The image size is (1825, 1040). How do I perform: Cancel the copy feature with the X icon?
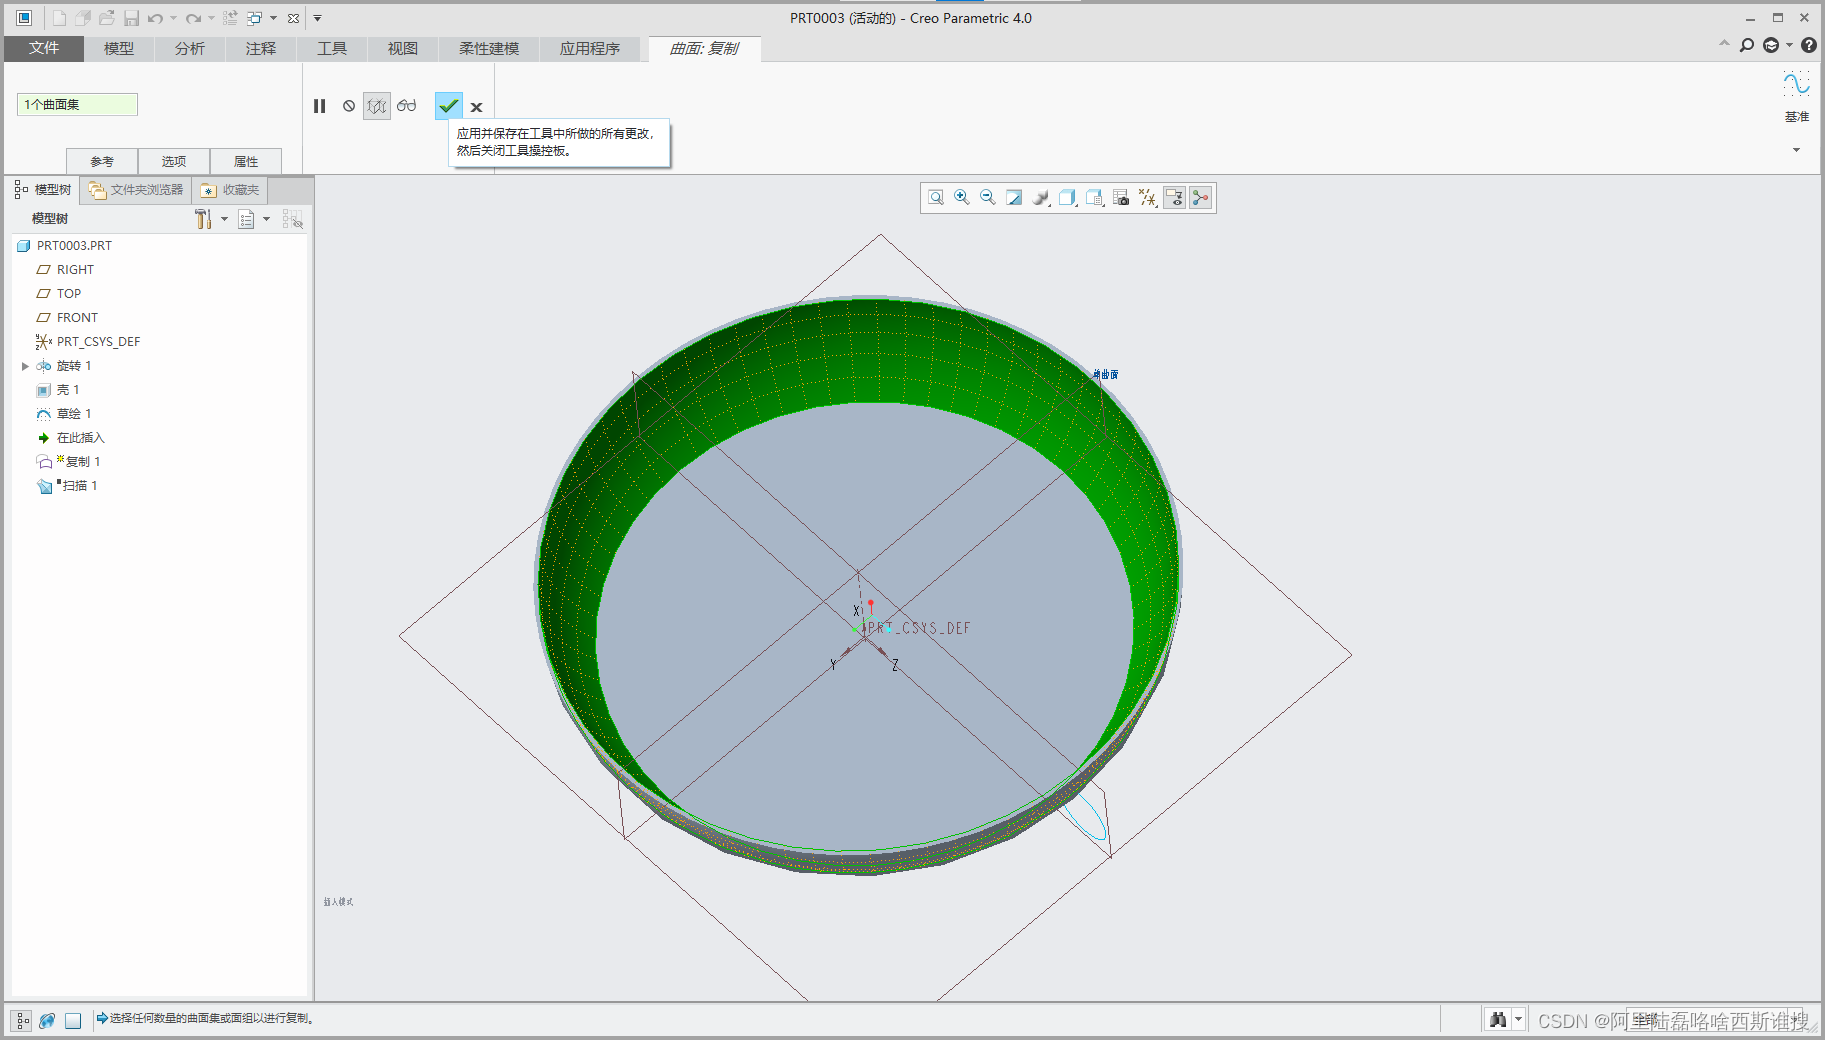click(x=477, y=107)
